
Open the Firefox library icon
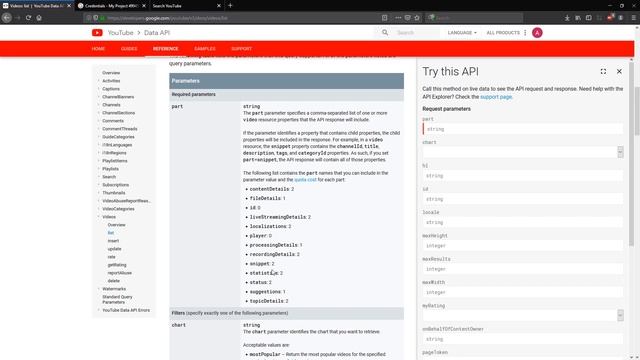578,18
